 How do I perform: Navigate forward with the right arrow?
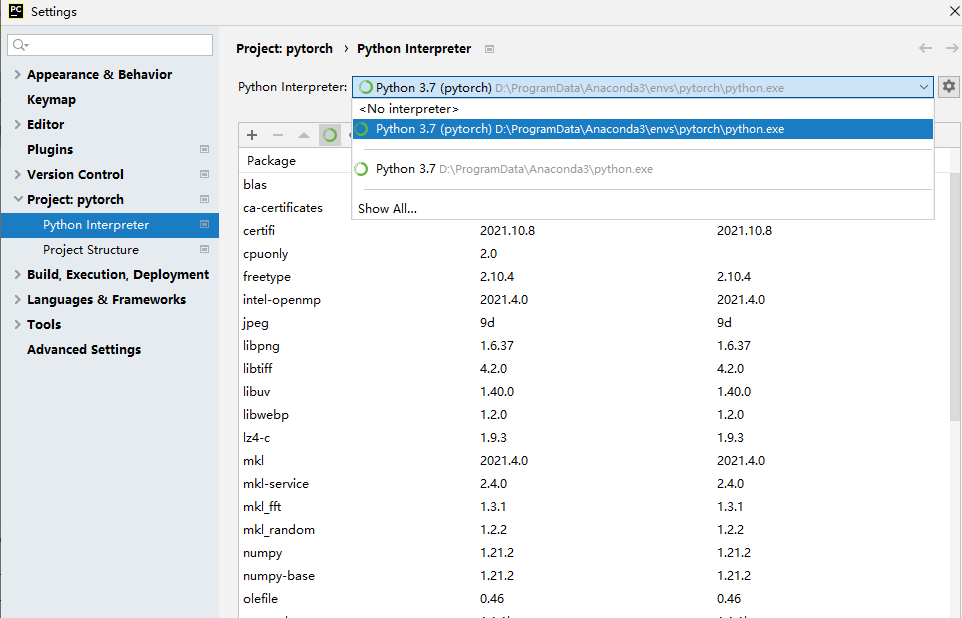click(x=952, y=48)
